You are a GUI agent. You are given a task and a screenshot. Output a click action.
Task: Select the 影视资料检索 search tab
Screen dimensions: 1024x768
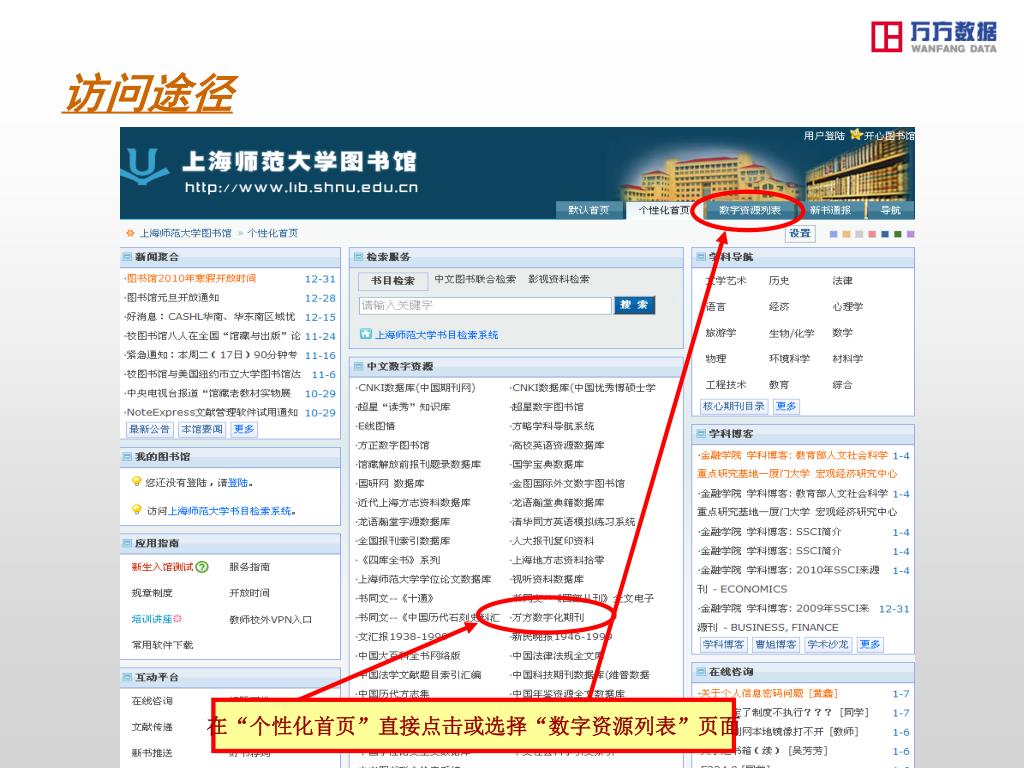click(x=559, y=279)
